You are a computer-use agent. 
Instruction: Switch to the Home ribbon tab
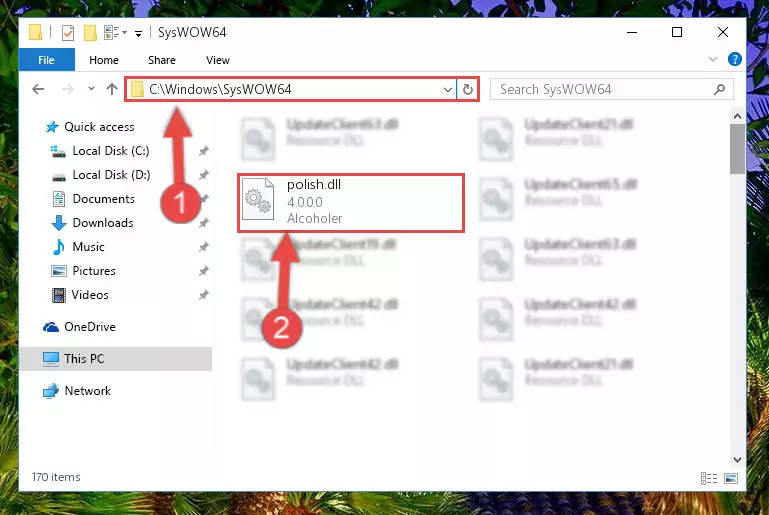(104, 60)
